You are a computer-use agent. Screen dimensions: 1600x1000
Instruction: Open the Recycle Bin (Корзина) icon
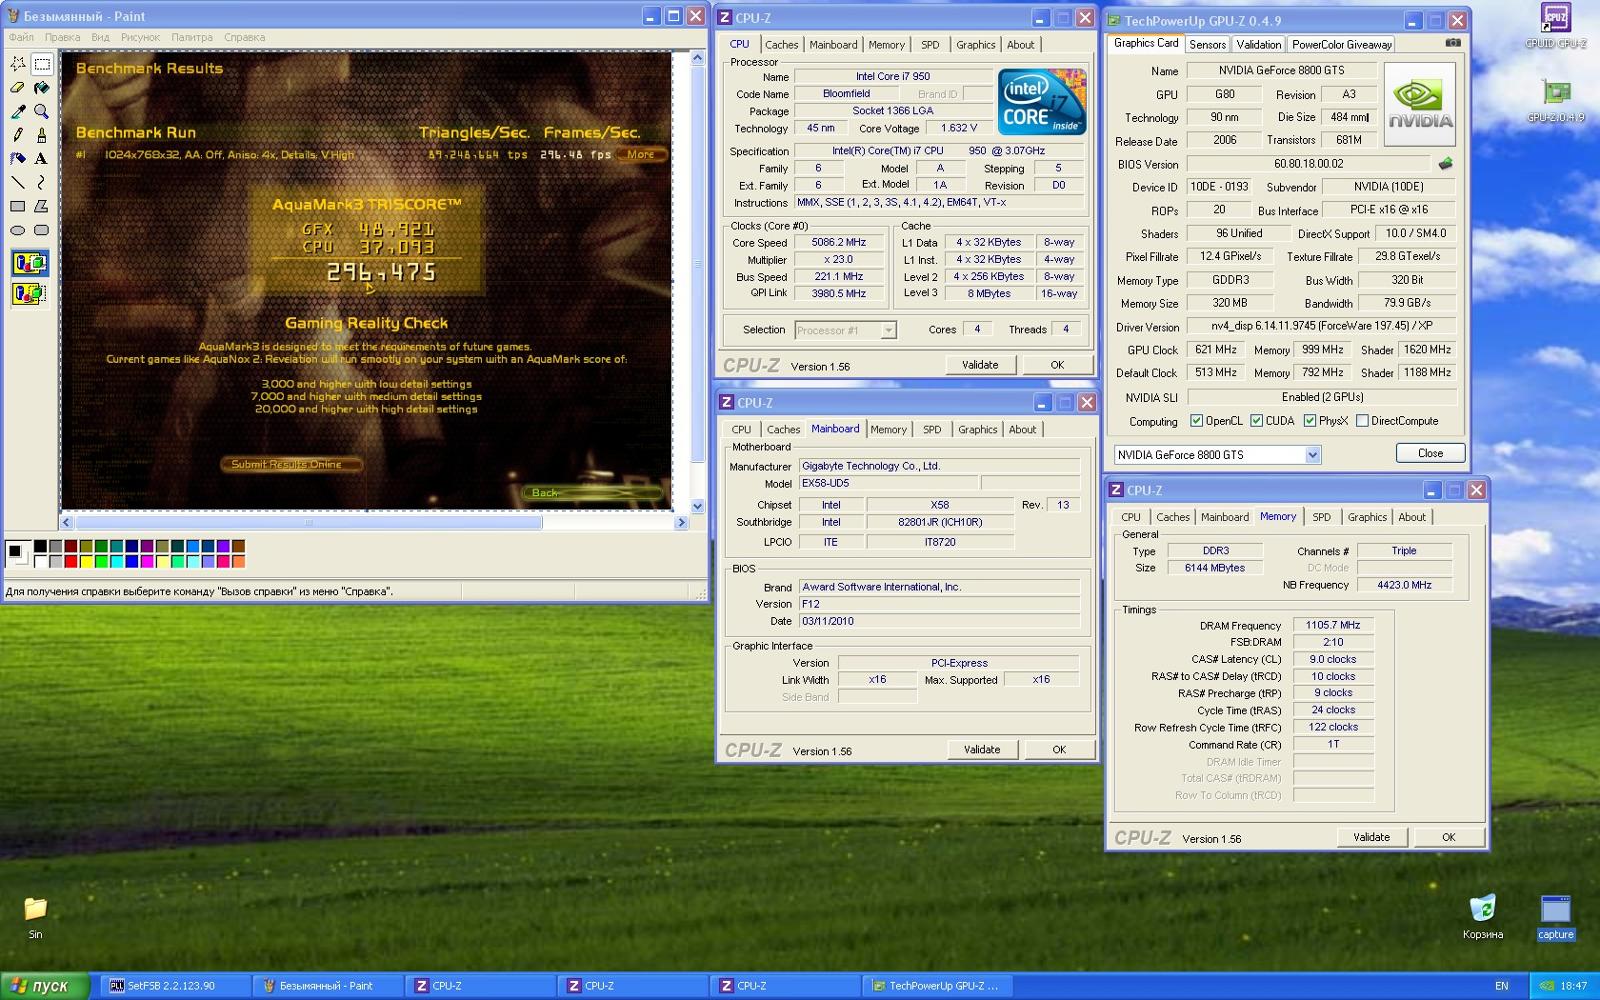coord(1482,917)
